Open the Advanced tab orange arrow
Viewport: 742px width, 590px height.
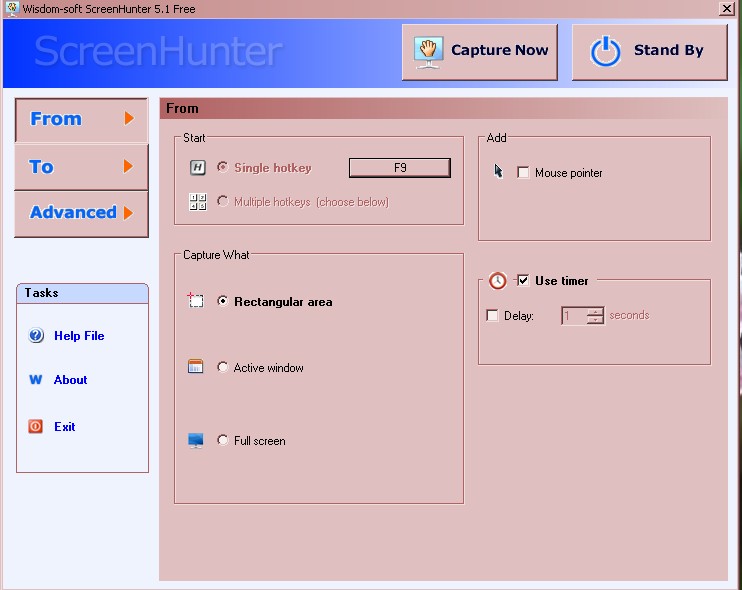tap(128, 212)
